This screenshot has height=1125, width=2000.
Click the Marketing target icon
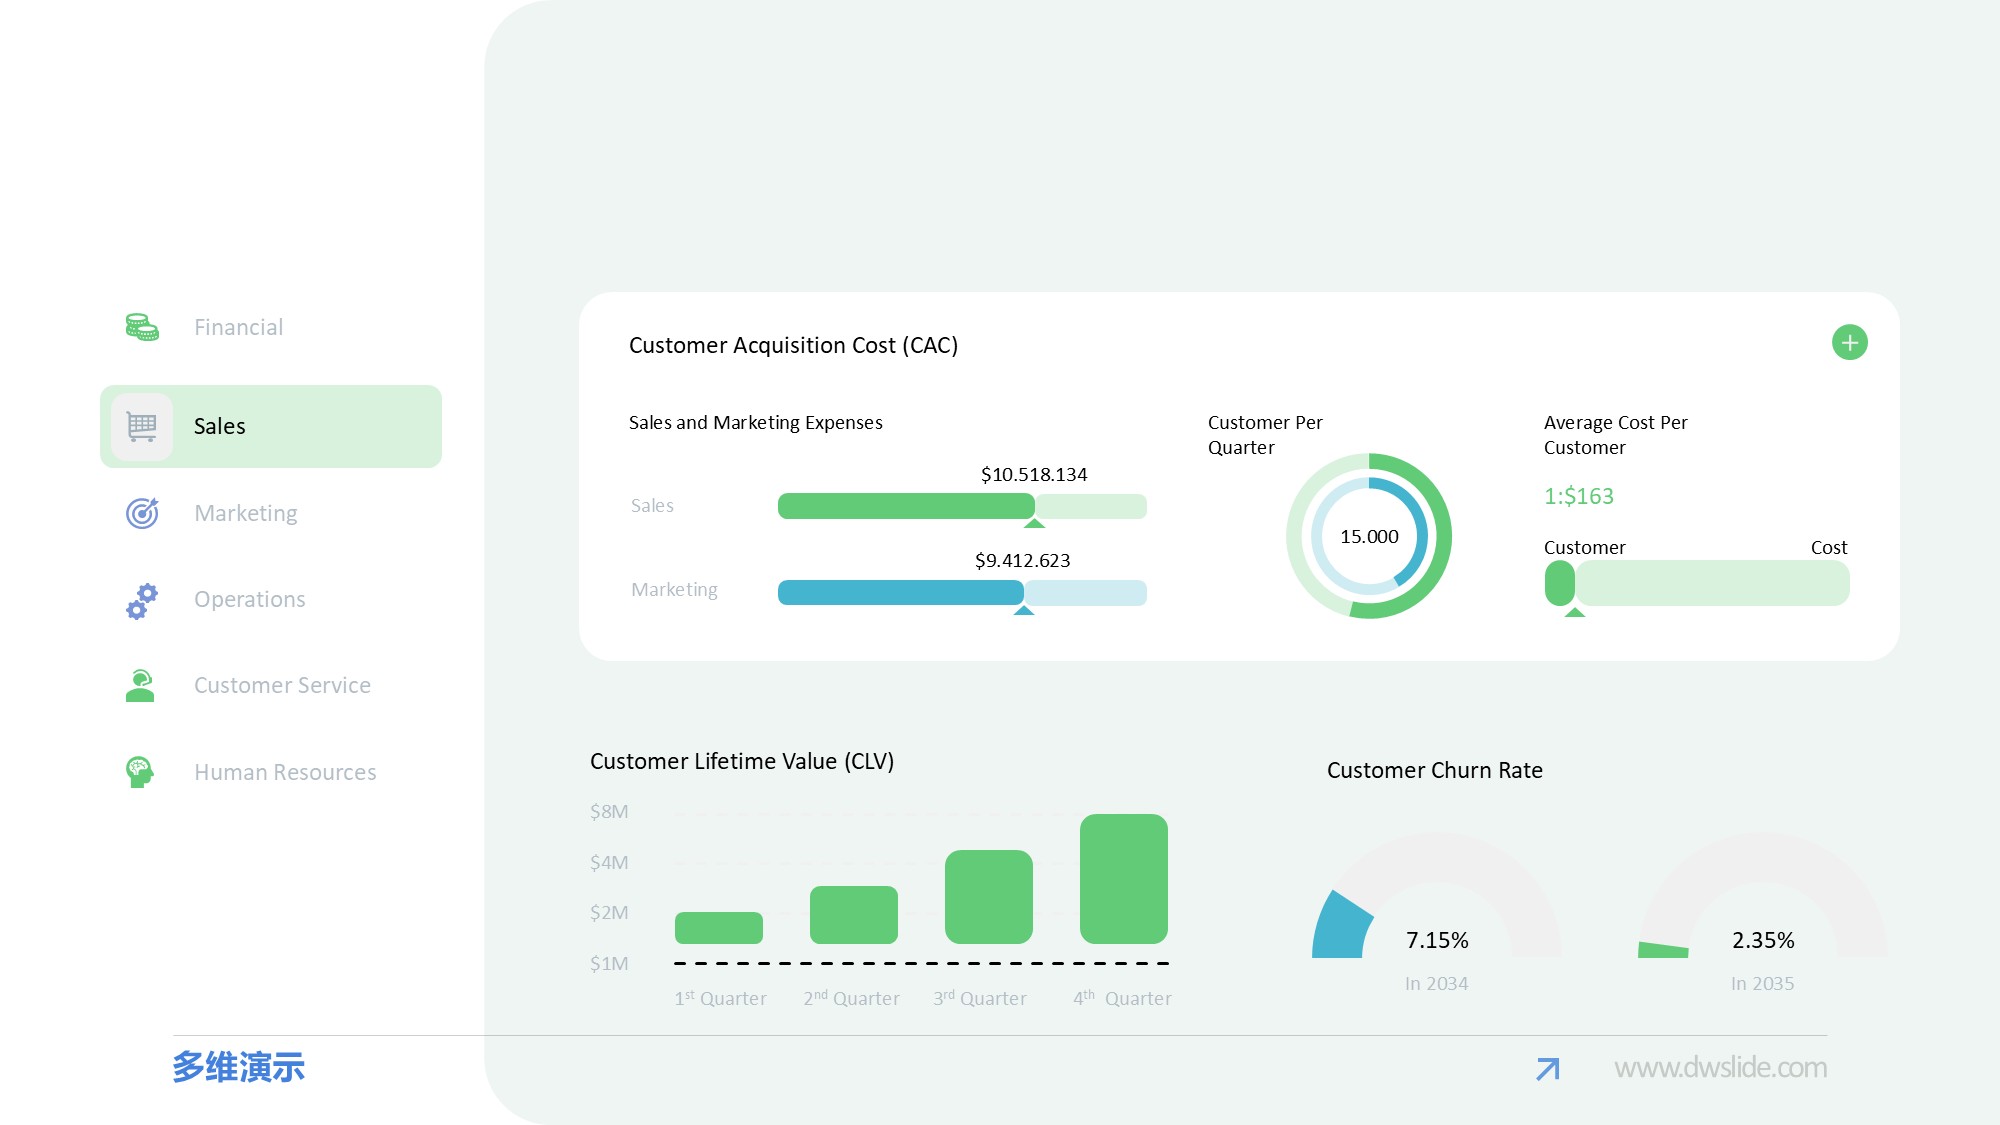point(142,513)
